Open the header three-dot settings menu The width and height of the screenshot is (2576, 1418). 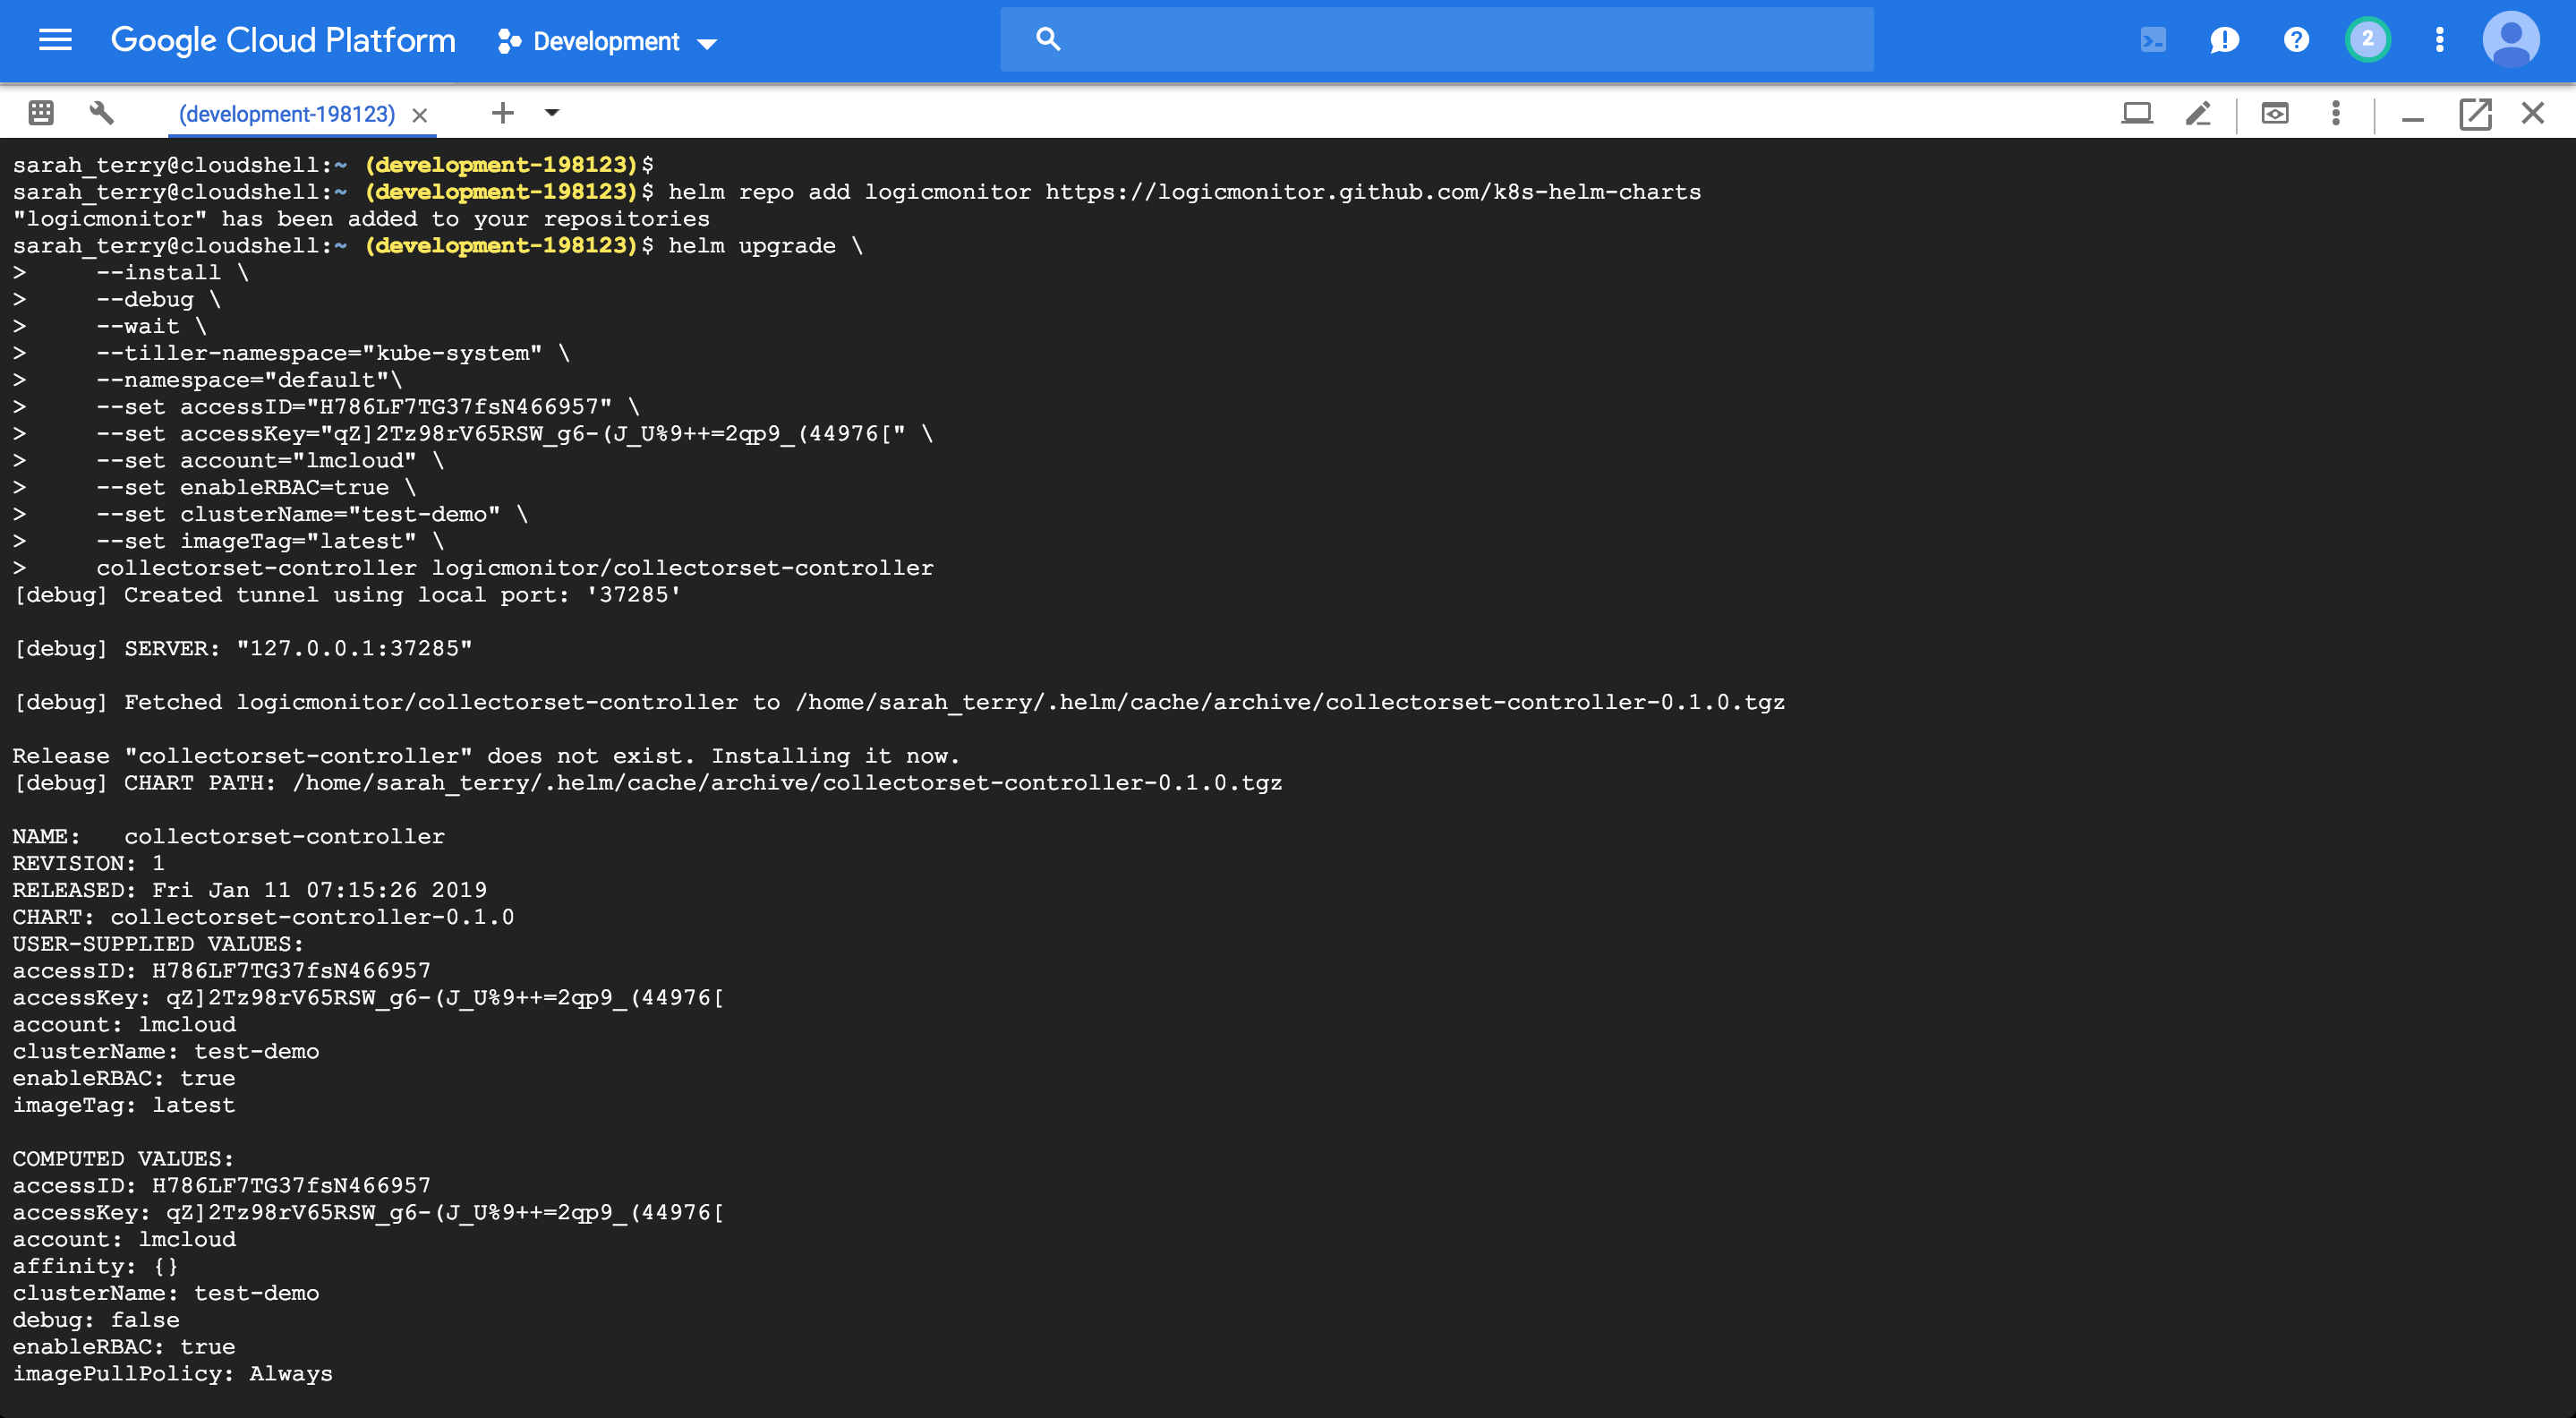tap(2439, 40)
